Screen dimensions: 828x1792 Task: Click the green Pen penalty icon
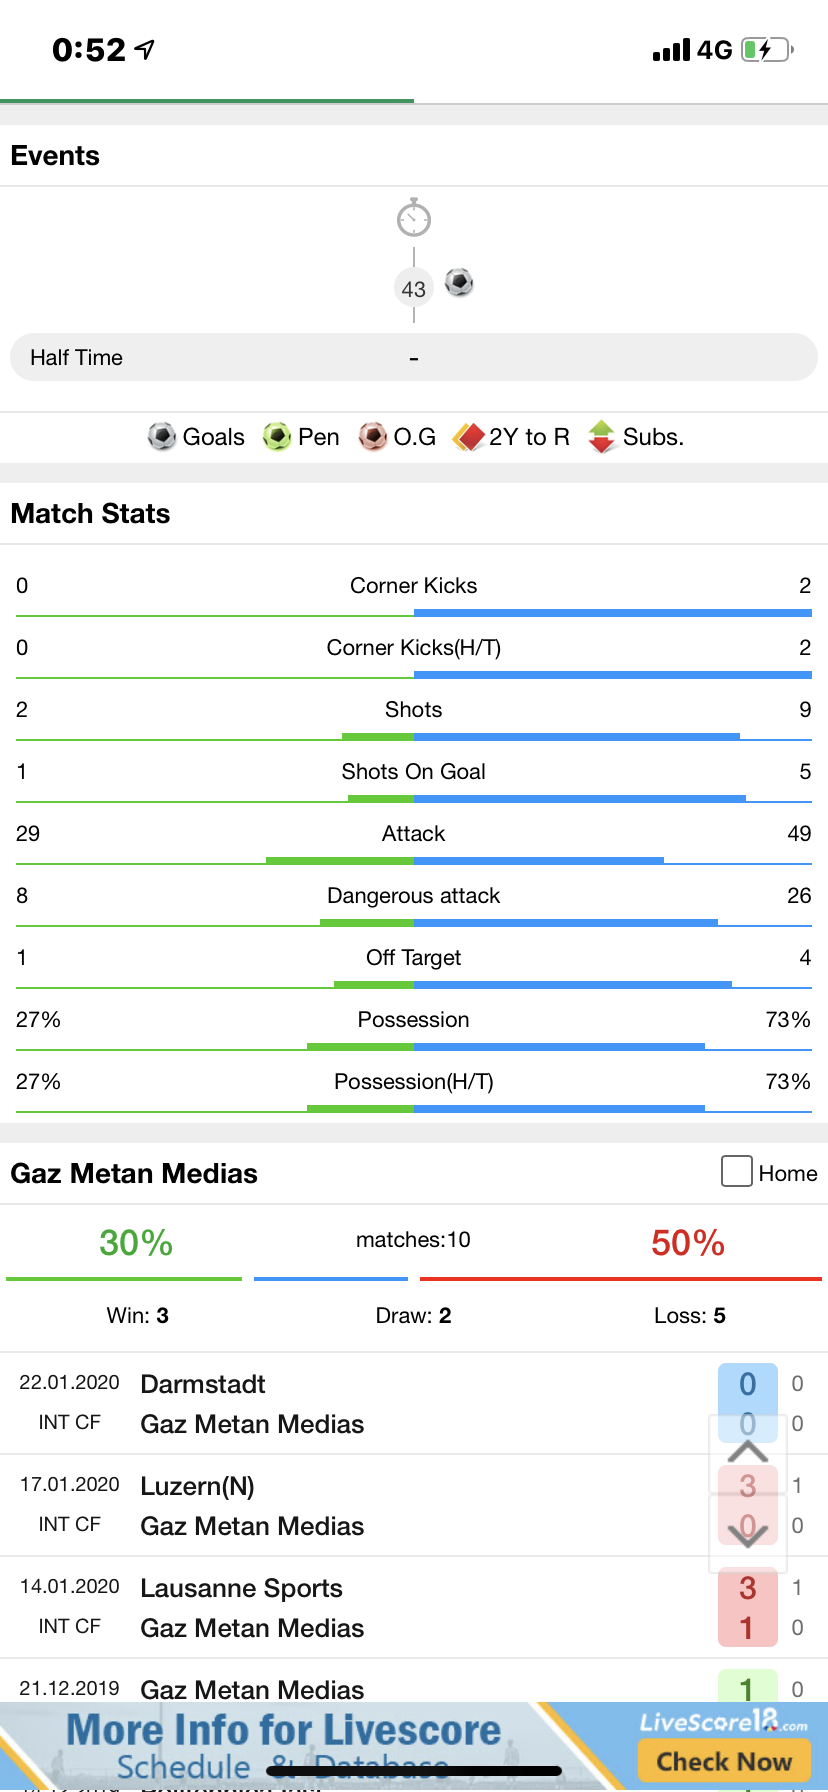[x=277, y=437]
